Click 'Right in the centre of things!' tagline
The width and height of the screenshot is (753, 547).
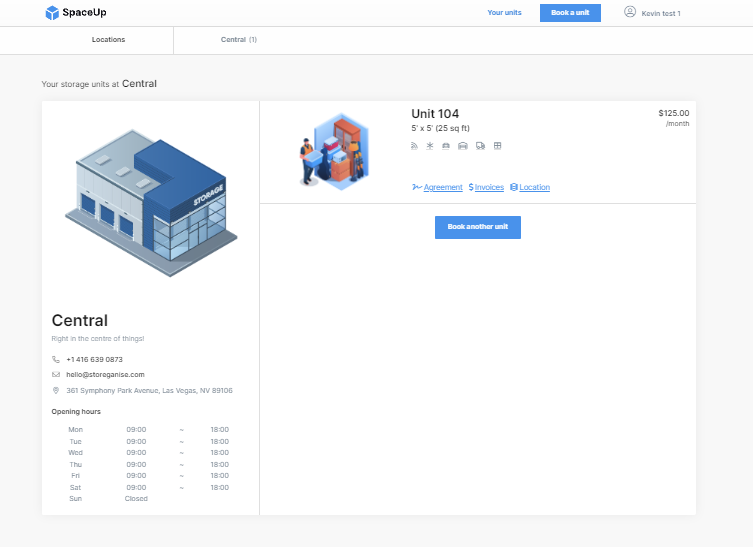[x=98, y=339]
